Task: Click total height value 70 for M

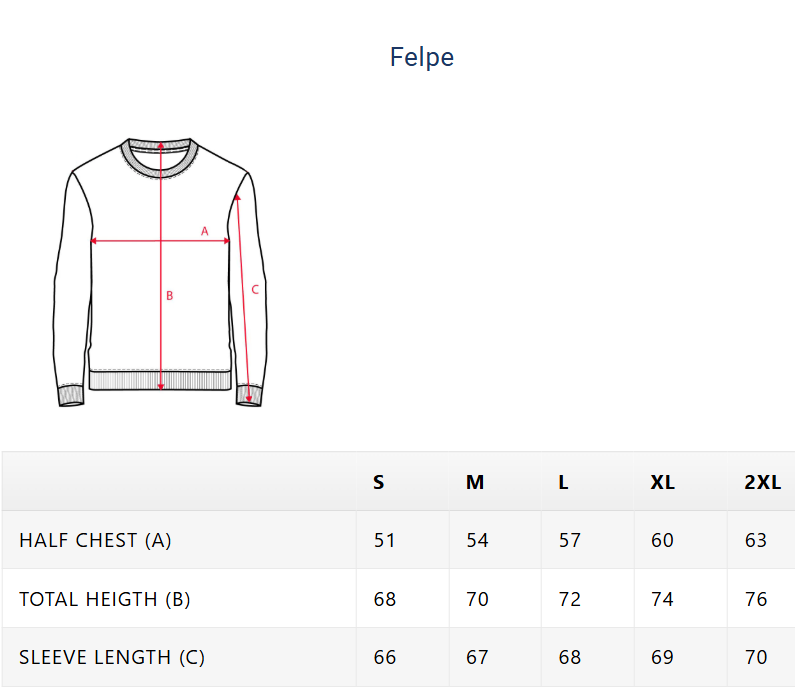Action: tap(478, 599)
